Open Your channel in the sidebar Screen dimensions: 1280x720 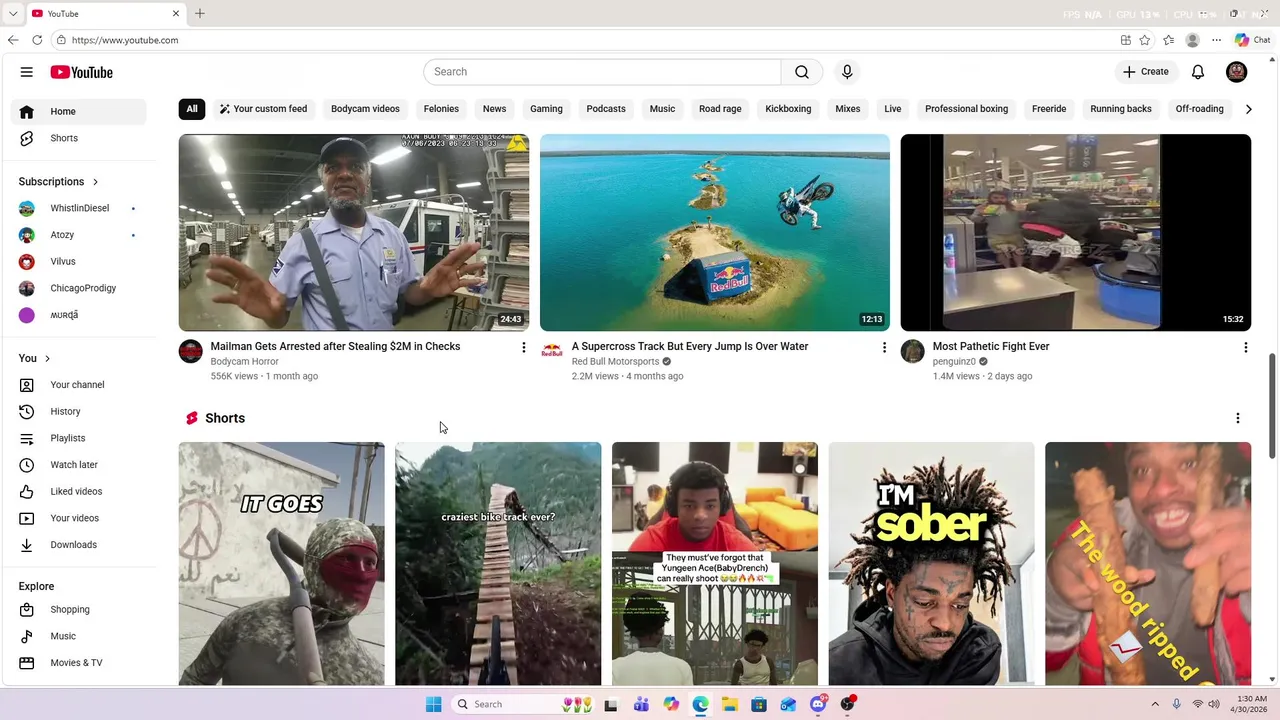(79, 385)
